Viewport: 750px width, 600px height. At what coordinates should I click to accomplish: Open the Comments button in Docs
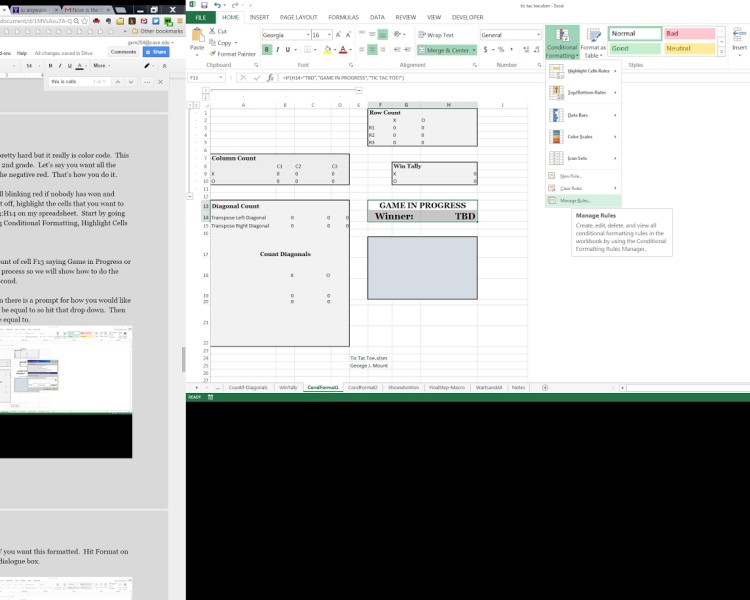tap(123, 51)
